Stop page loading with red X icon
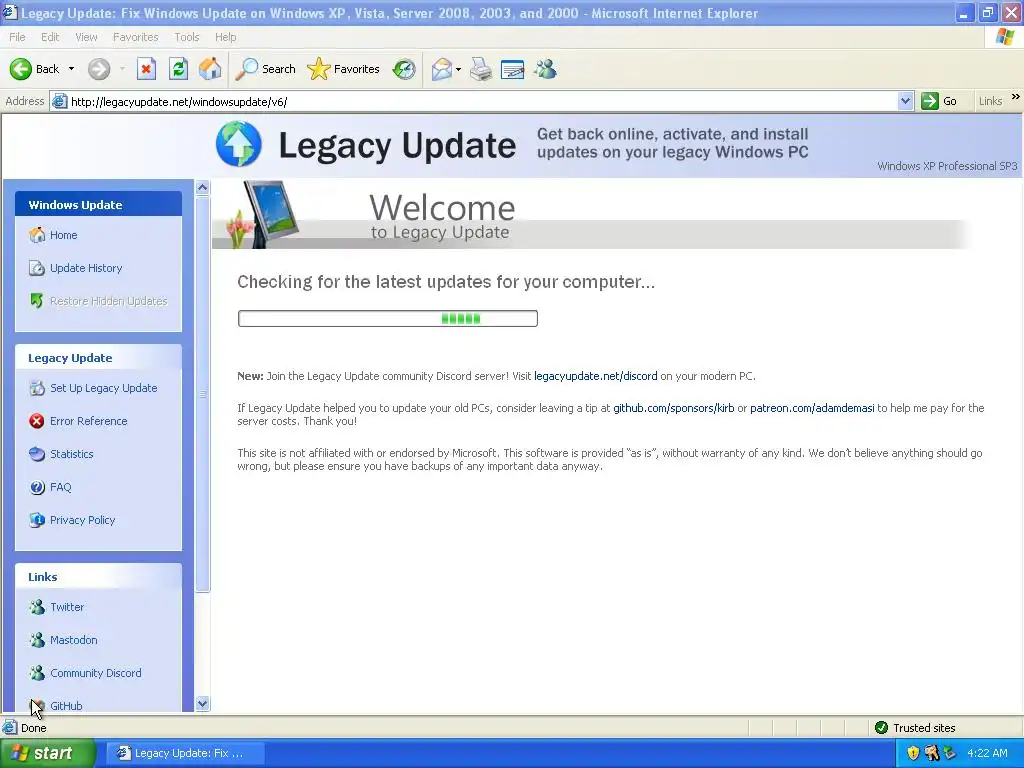 pos(146,69)
